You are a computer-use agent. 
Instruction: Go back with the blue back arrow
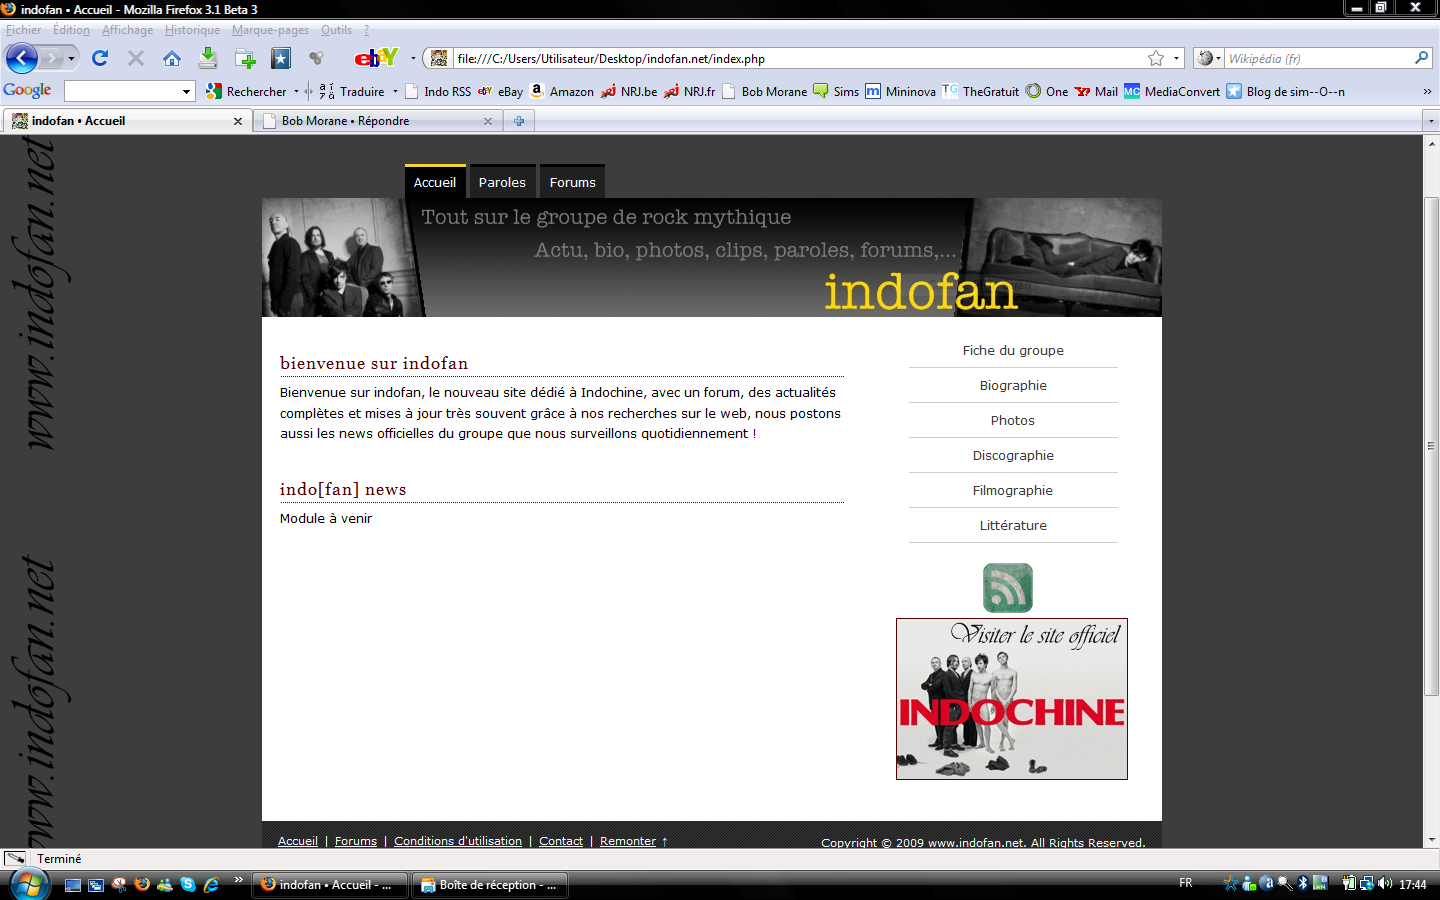21,58
